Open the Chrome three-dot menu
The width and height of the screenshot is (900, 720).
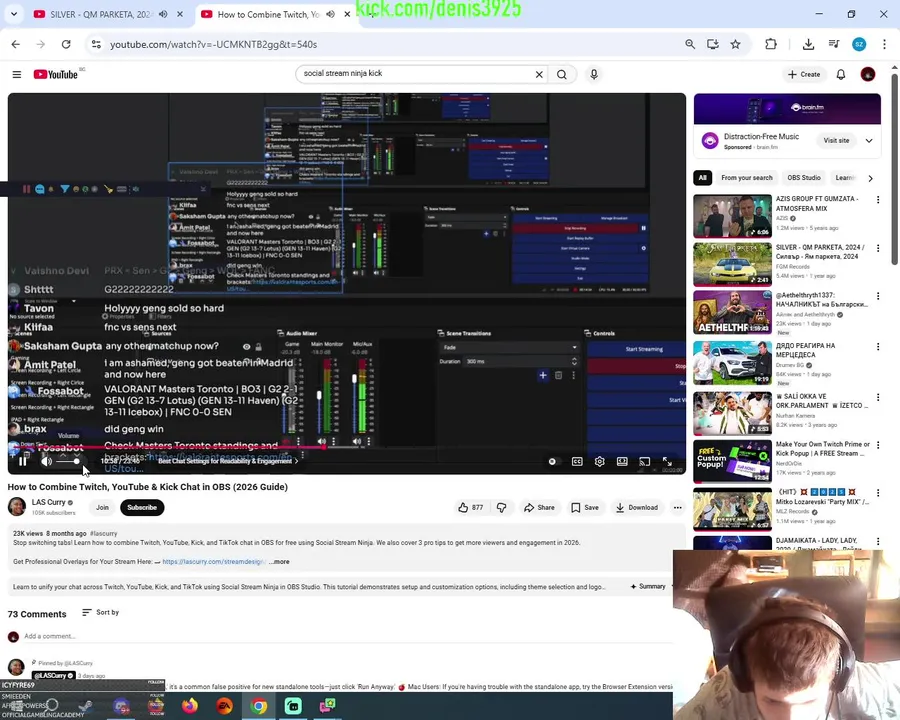(x=884, y=44)
